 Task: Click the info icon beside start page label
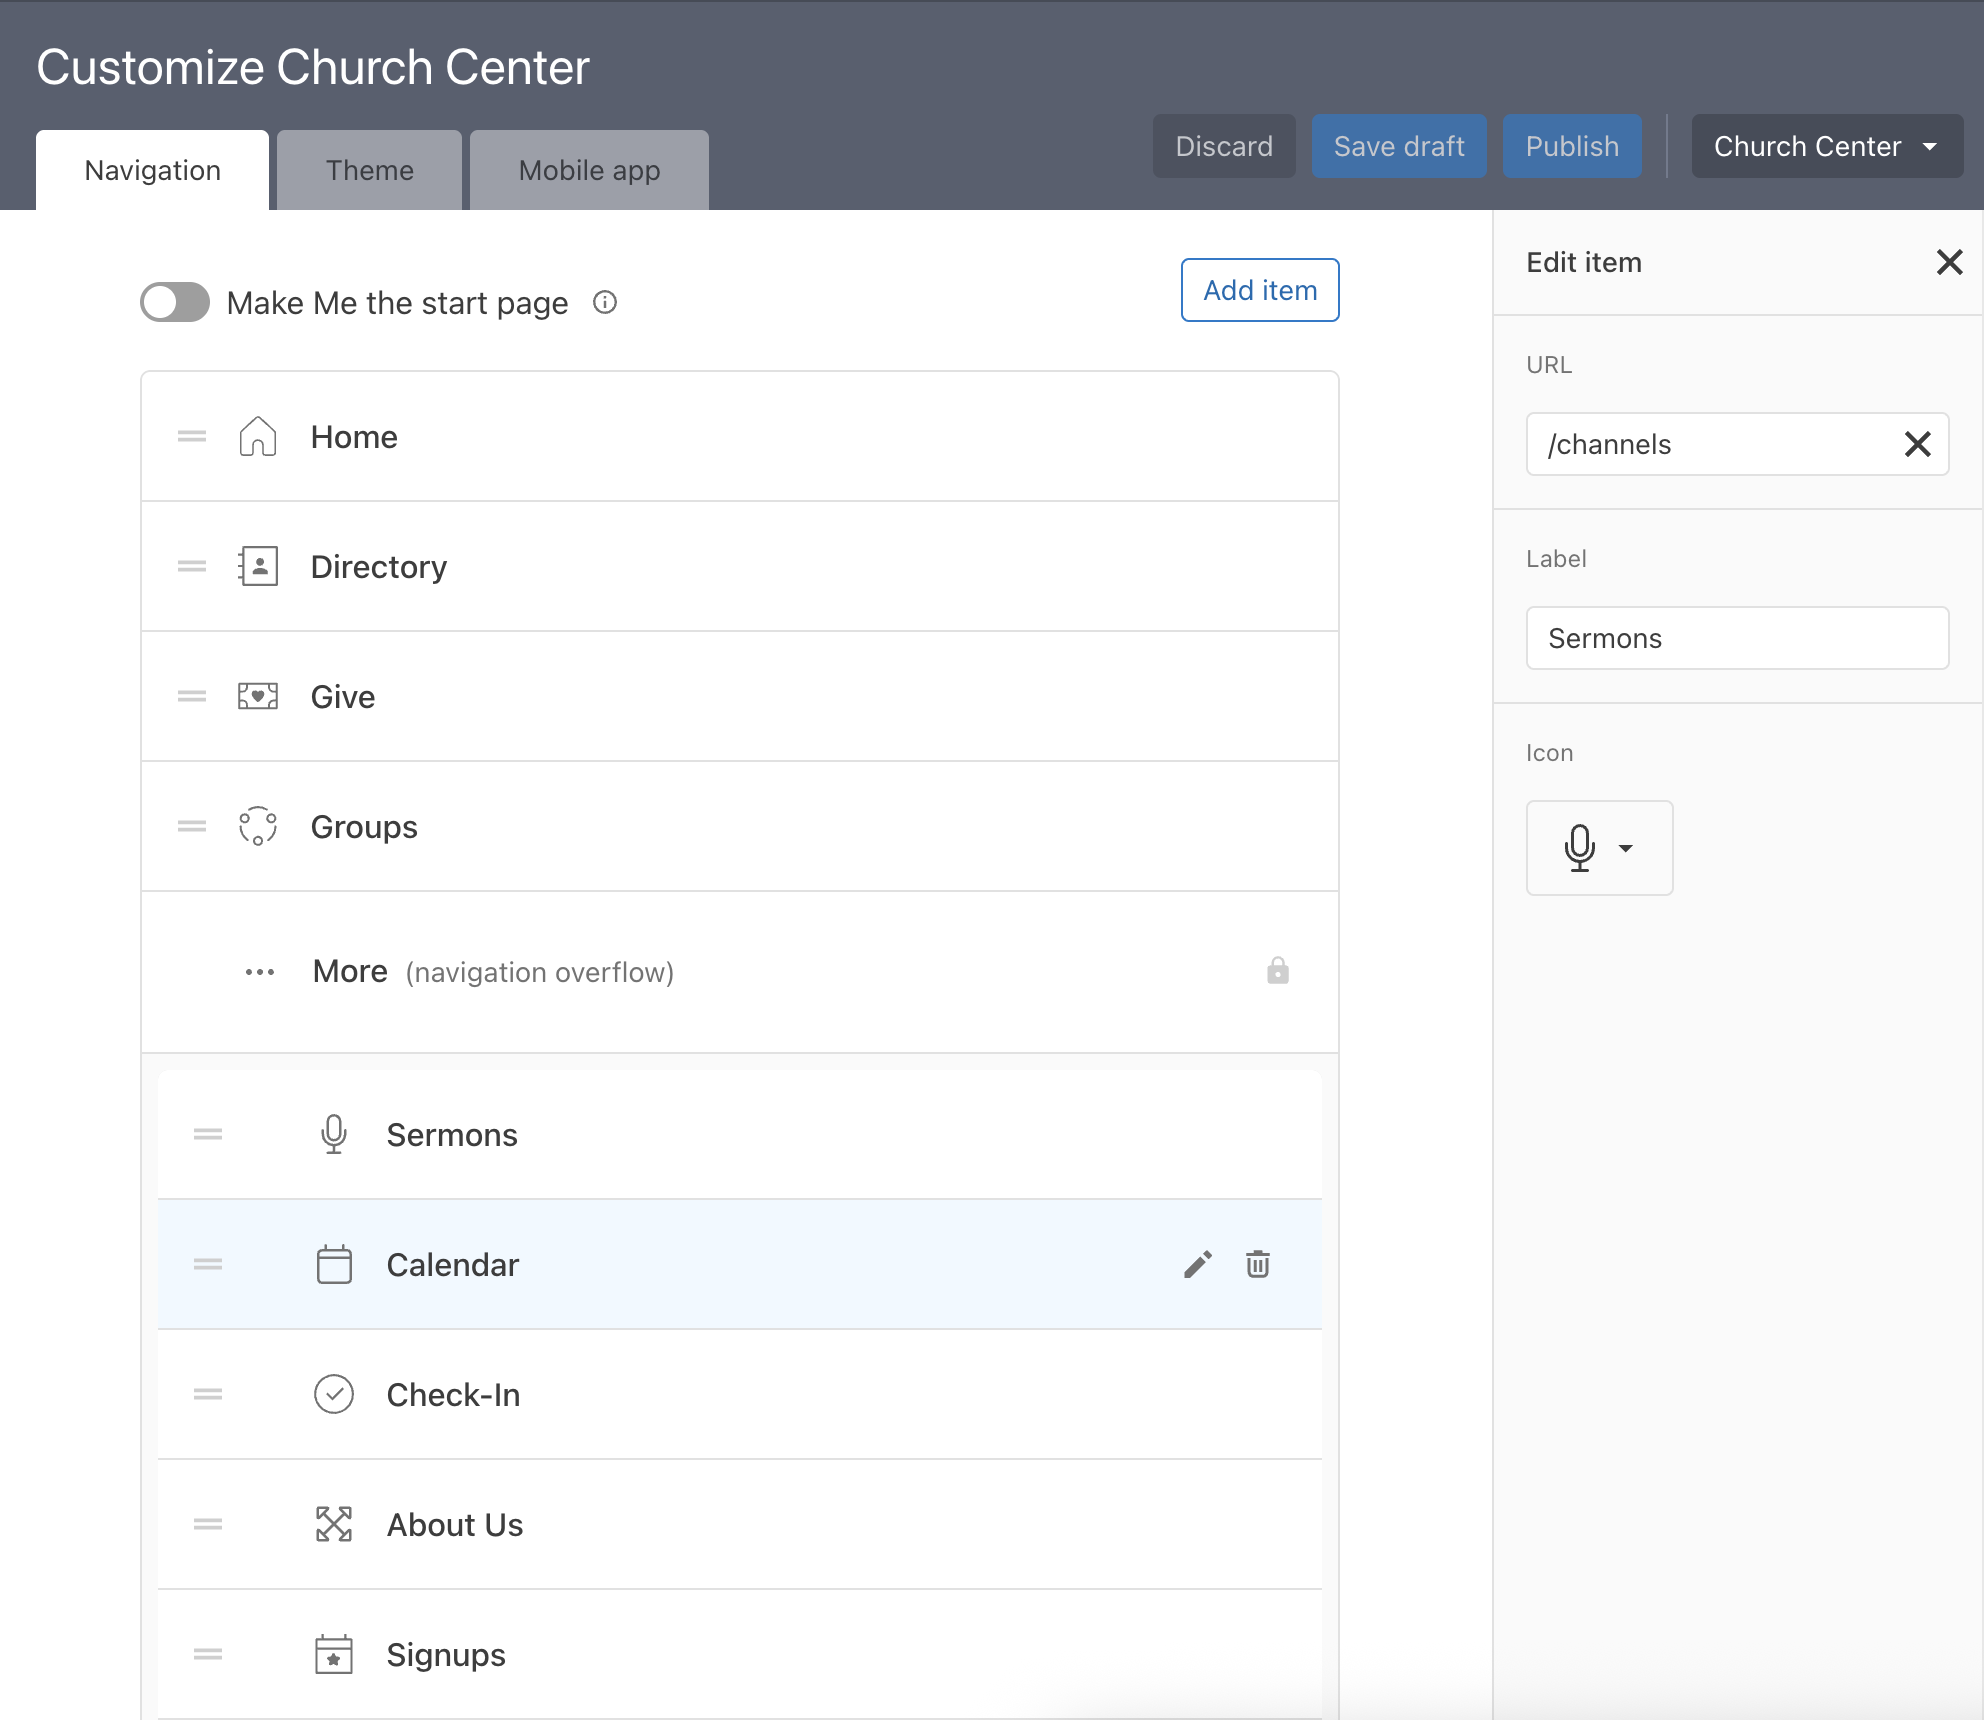pyautogui.click(x=605, y=302)
